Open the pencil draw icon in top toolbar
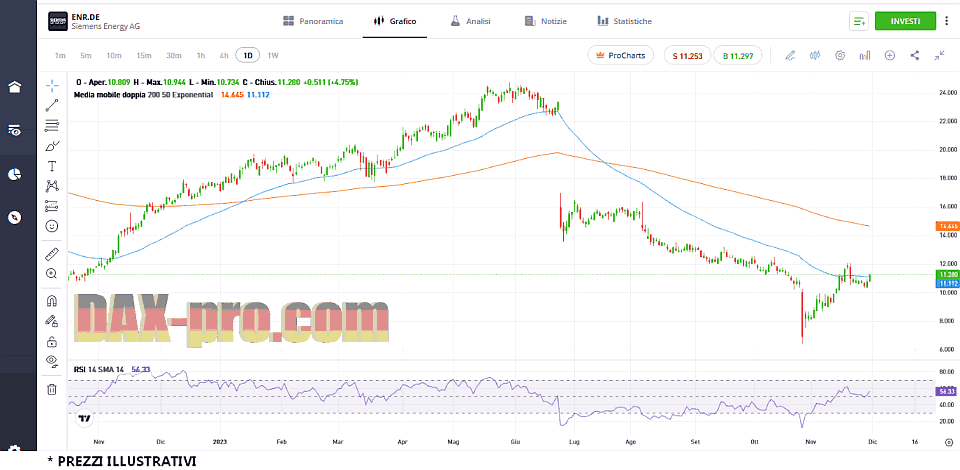This screenshot has width=960, height=470. point(790,55)
